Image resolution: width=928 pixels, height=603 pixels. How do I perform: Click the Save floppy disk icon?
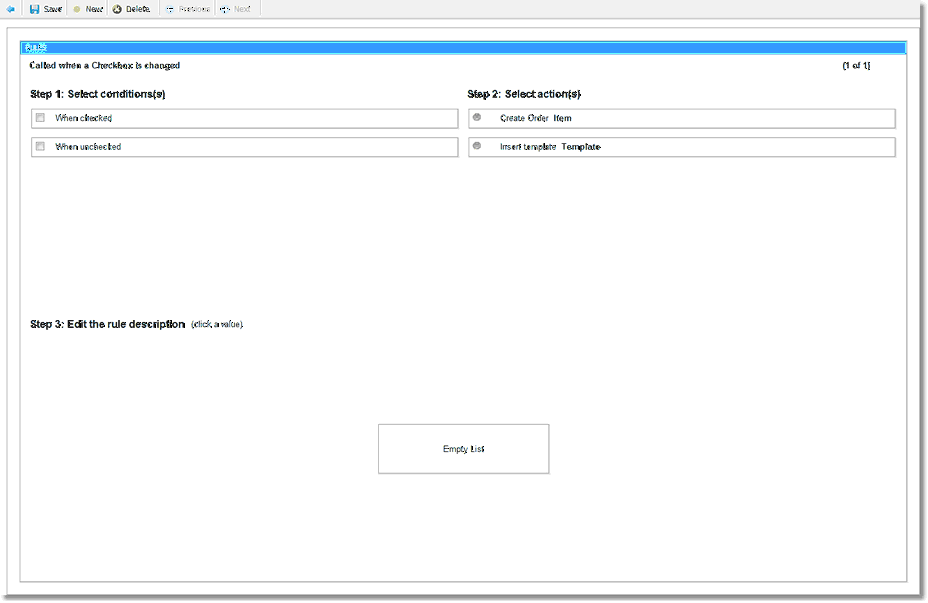coord(34,9)
